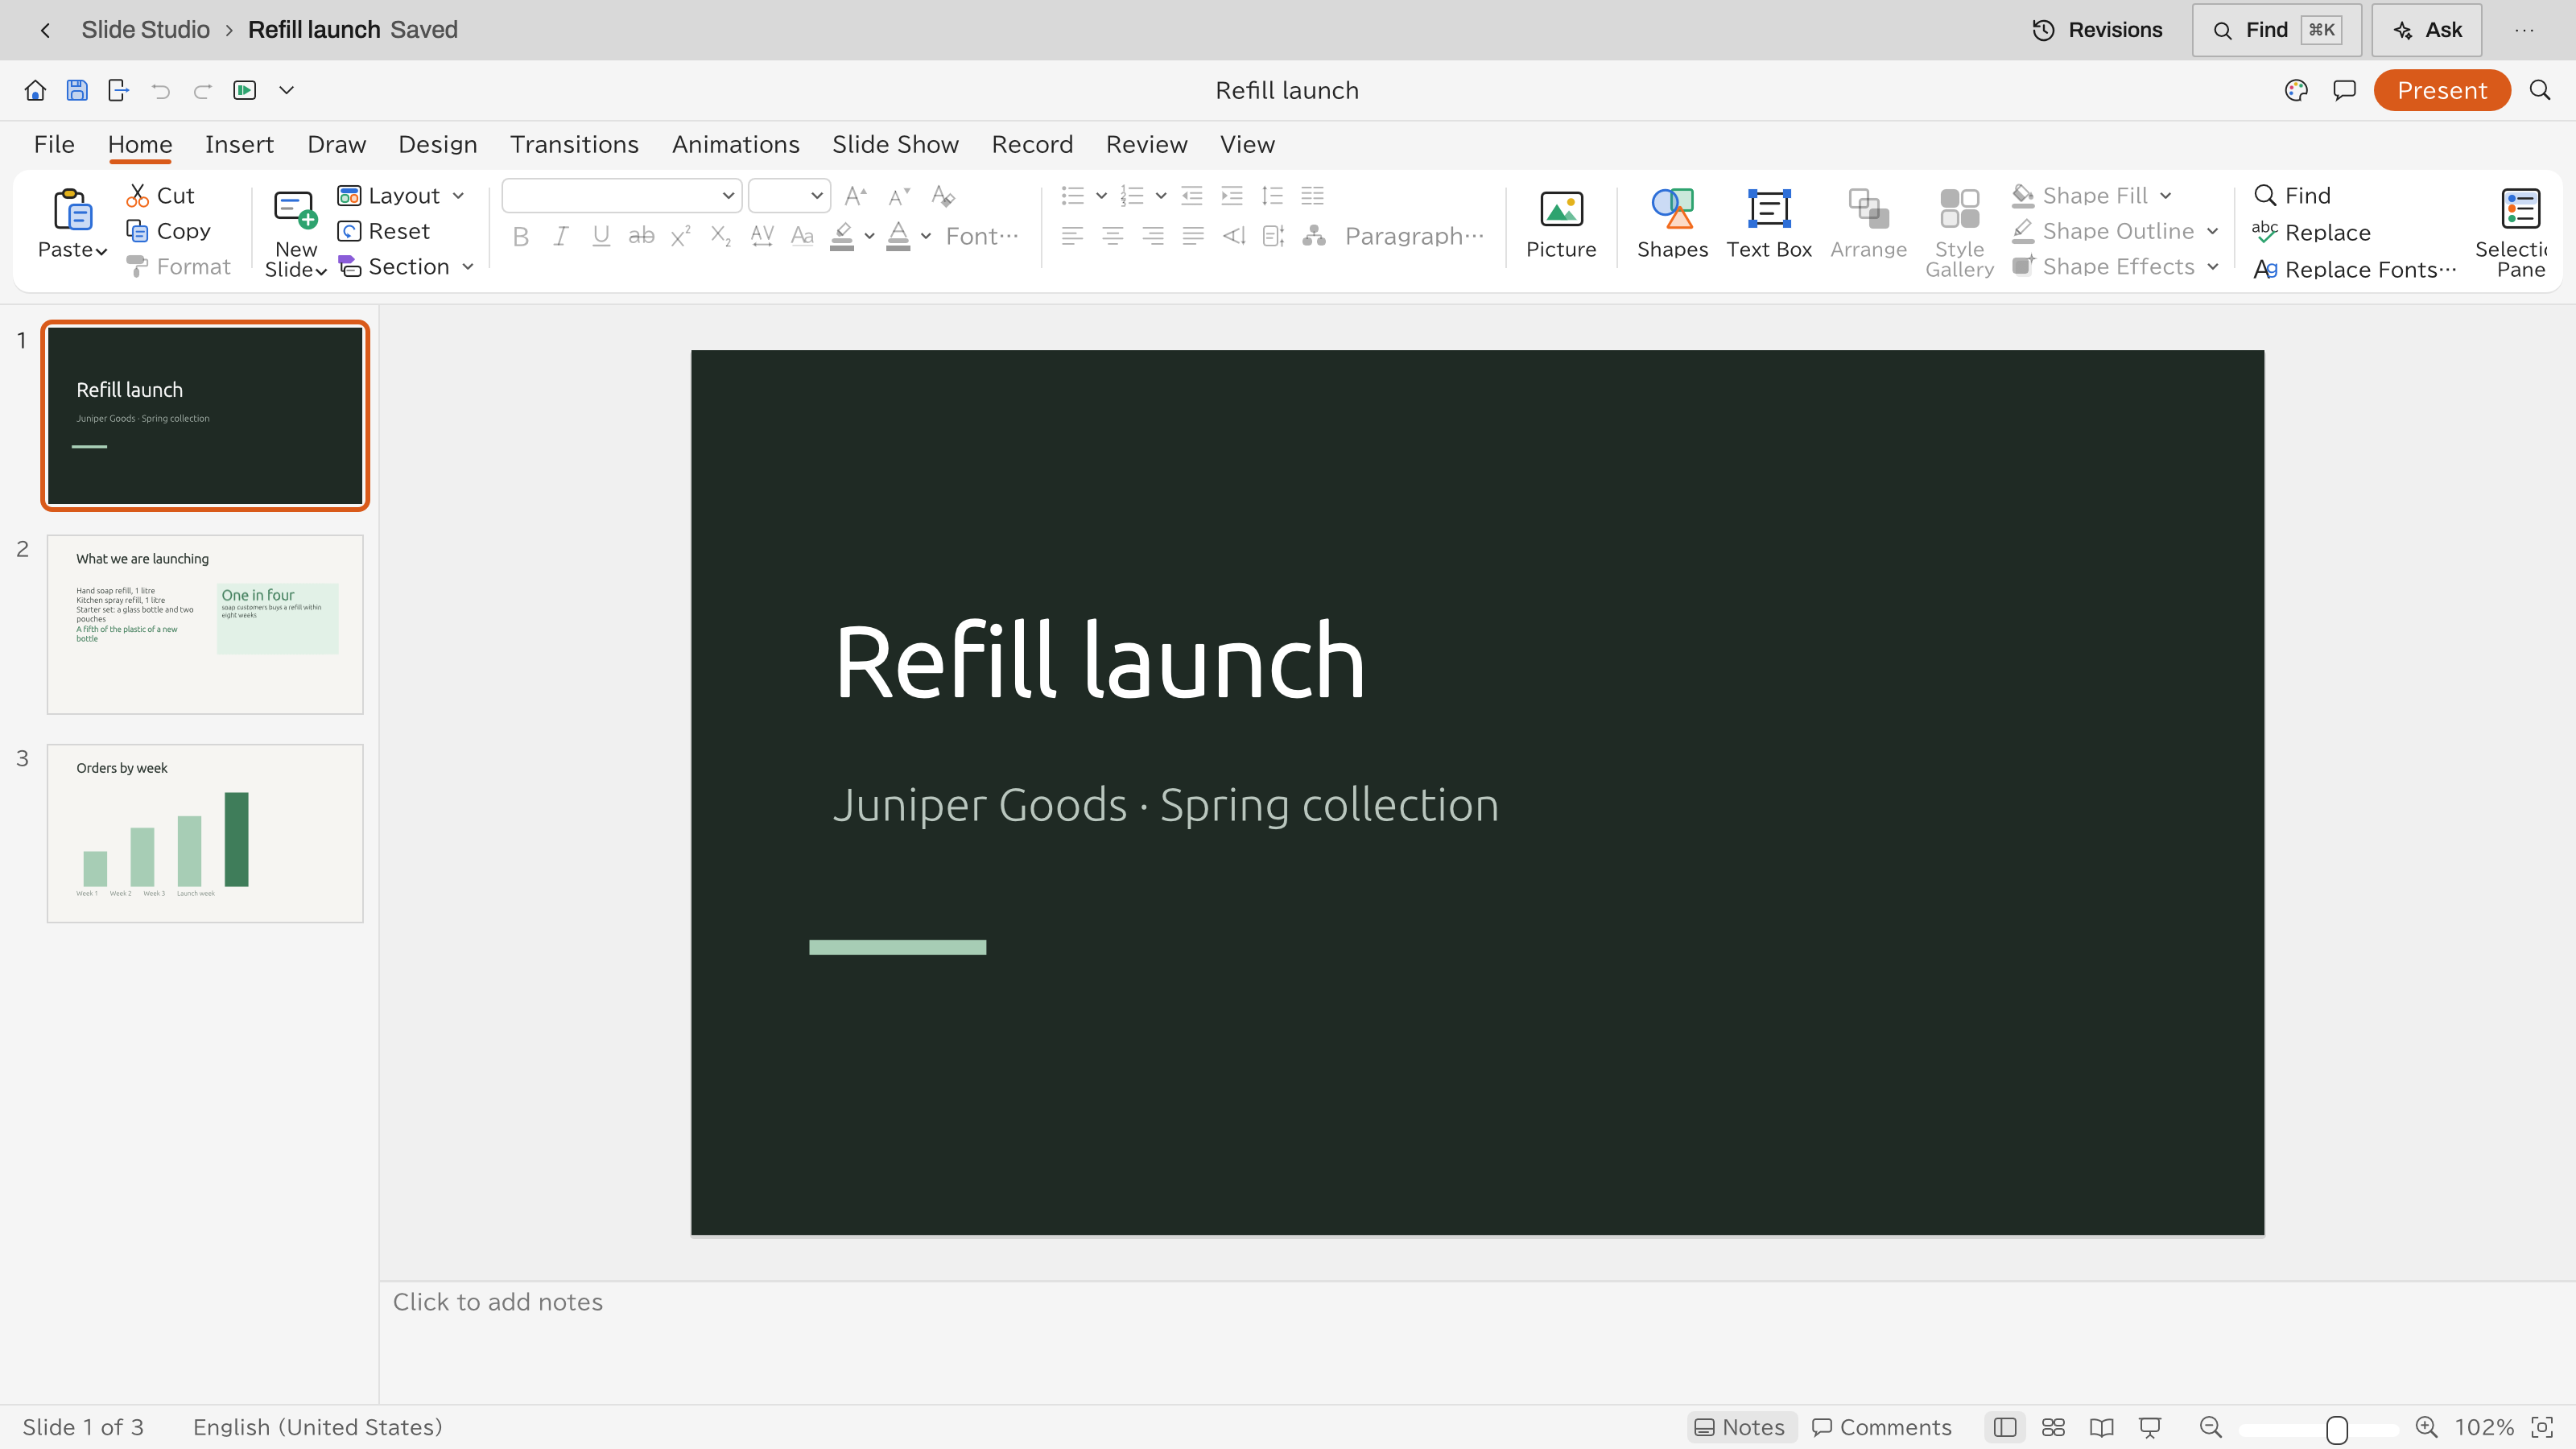This screenshot has height=1449, width=2576.
Task: Click the Redo arrow icon
Action: tap(202, 91)
